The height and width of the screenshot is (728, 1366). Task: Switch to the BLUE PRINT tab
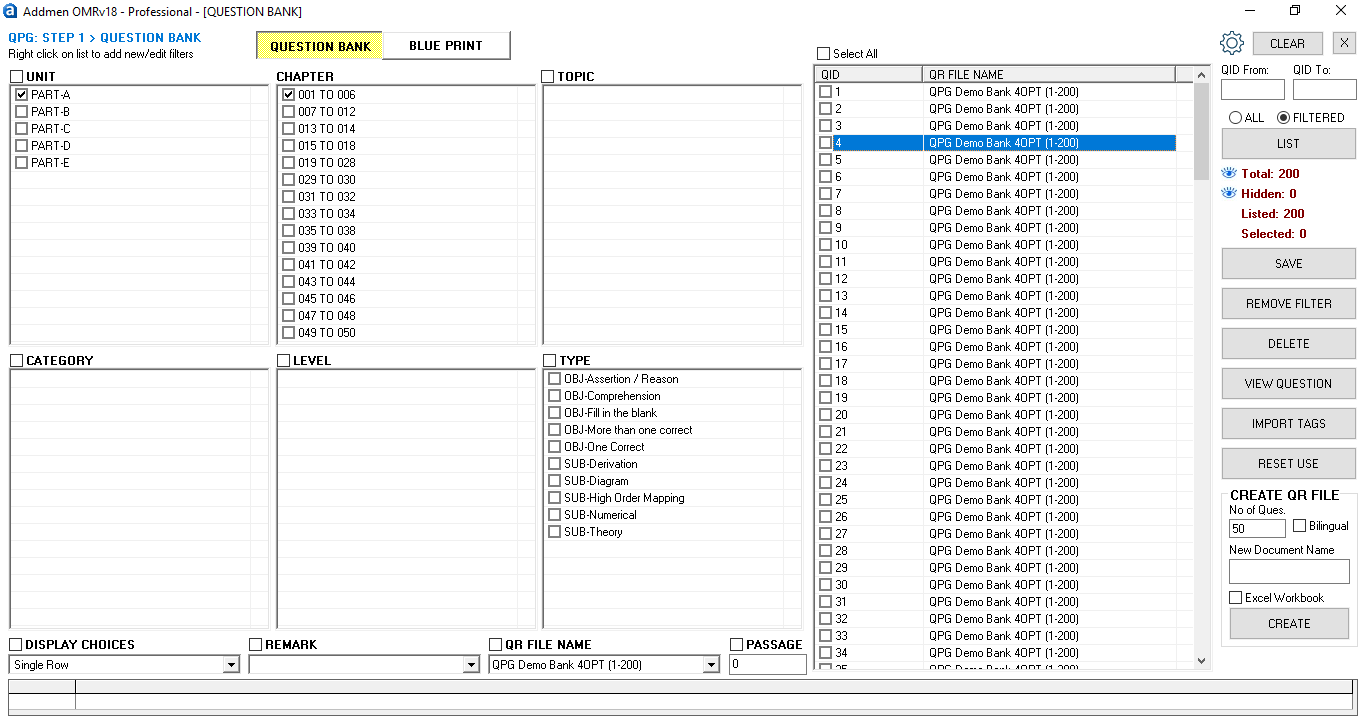click(x=446, y=45)
